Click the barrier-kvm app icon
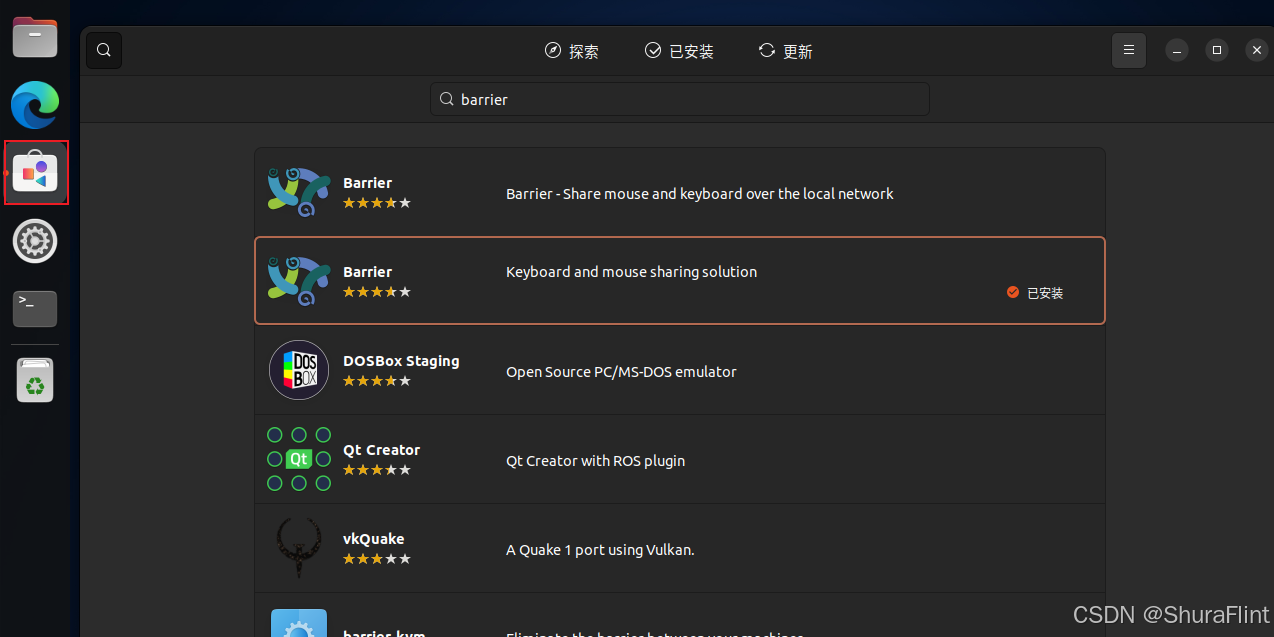1274x637 pixels. click(297, 625)
